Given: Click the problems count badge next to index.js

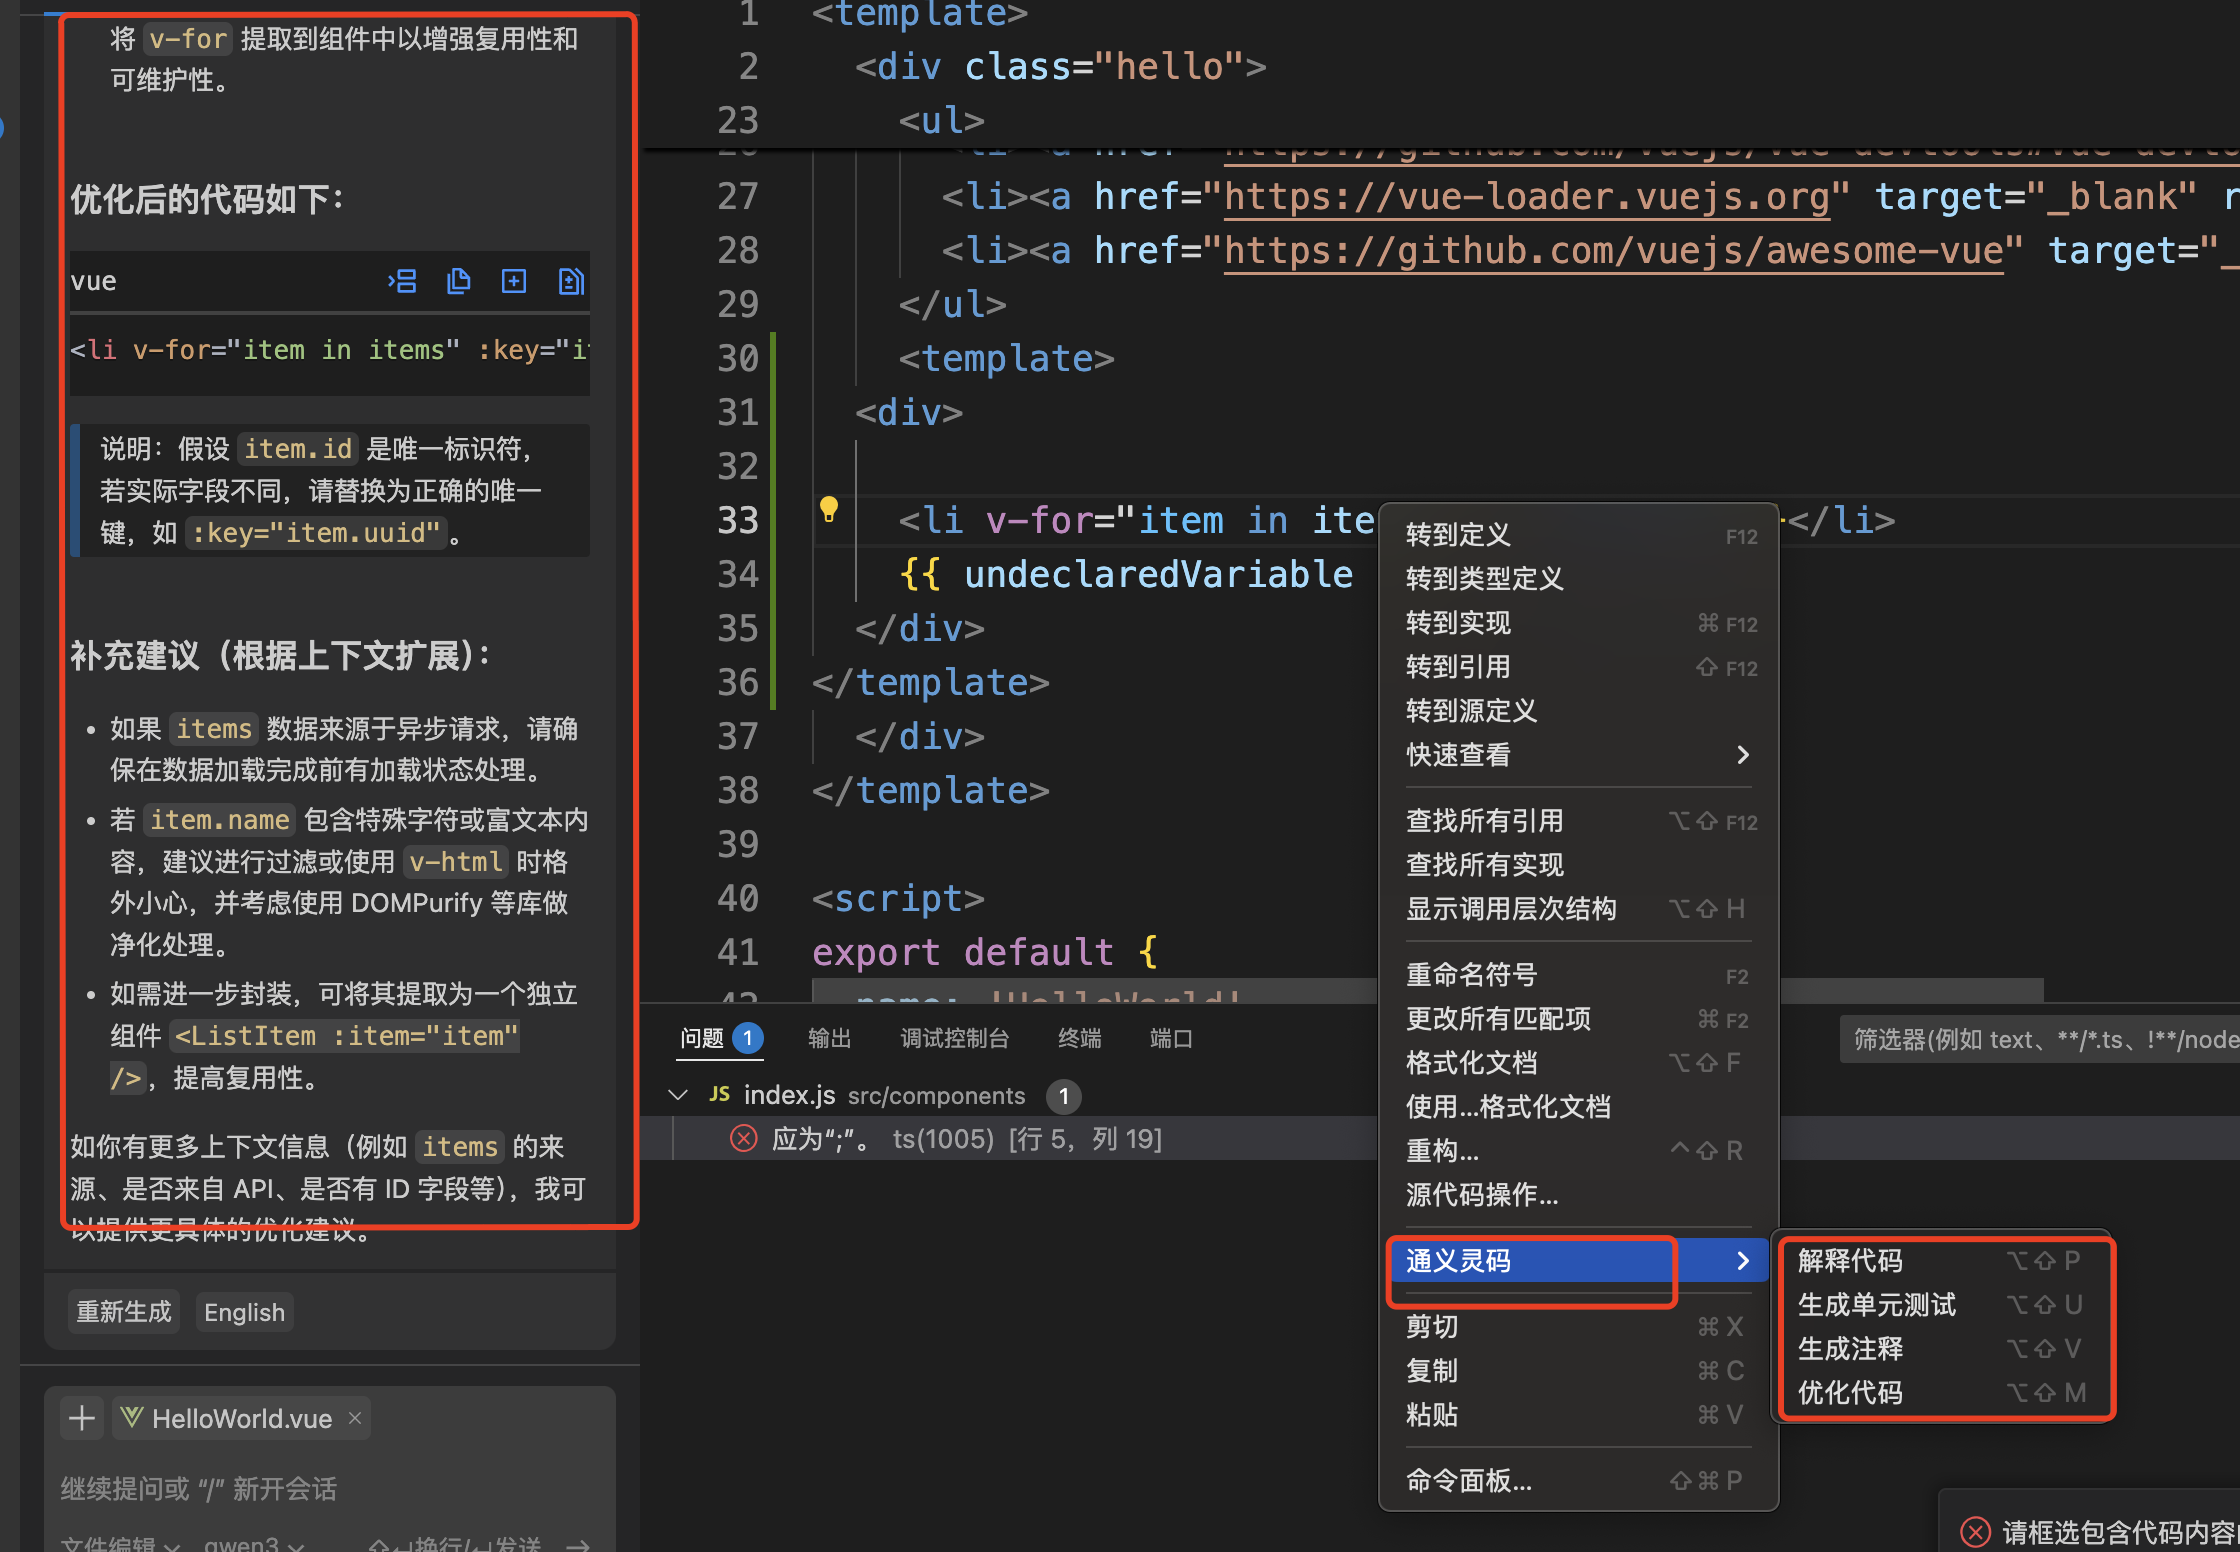Looking at the screenshot, I should (1064, 1096).
